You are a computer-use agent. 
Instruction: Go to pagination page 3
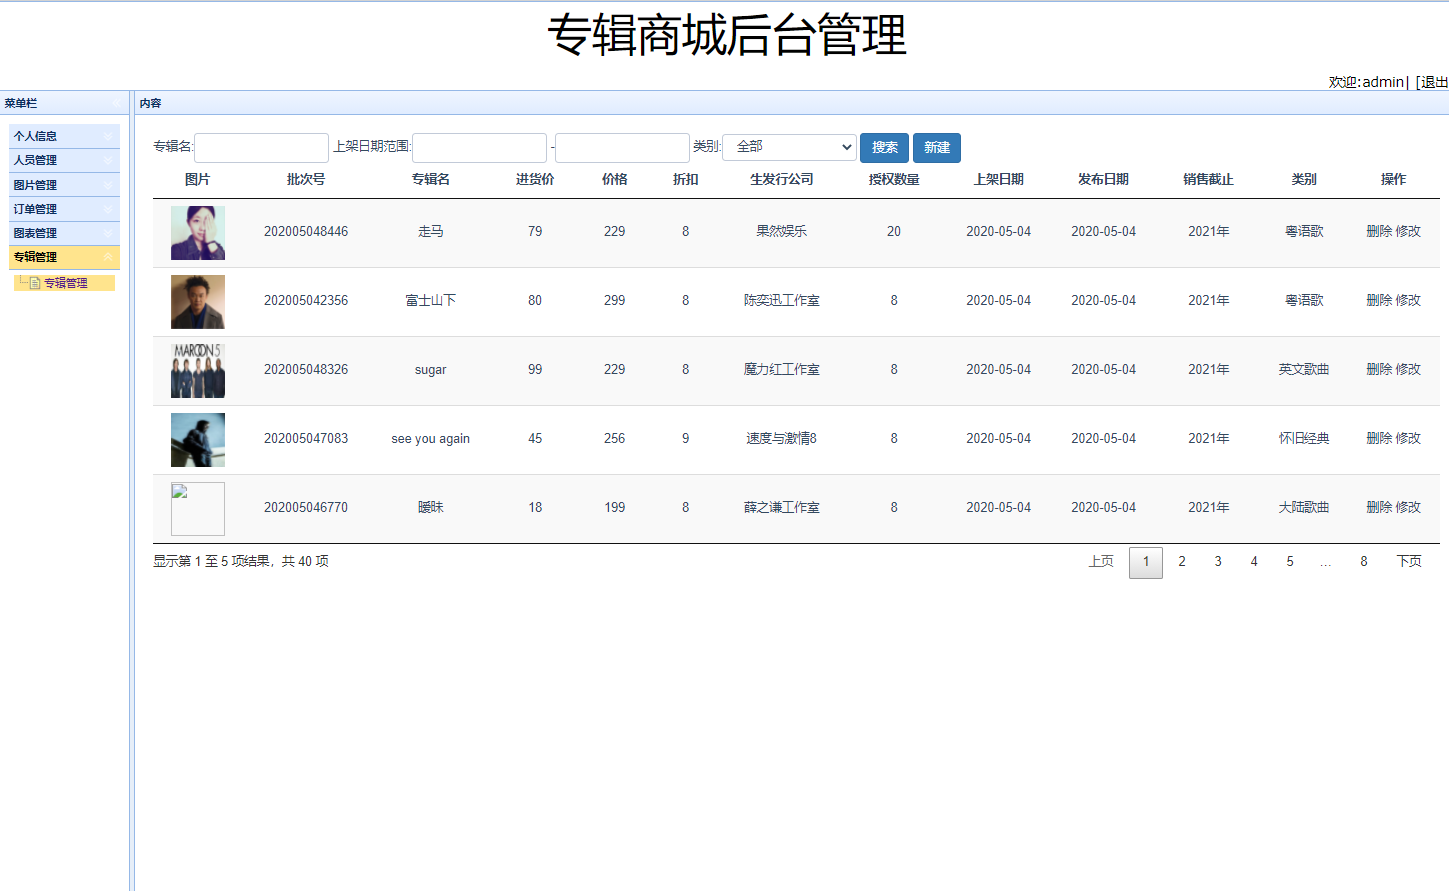(1218, 562)
